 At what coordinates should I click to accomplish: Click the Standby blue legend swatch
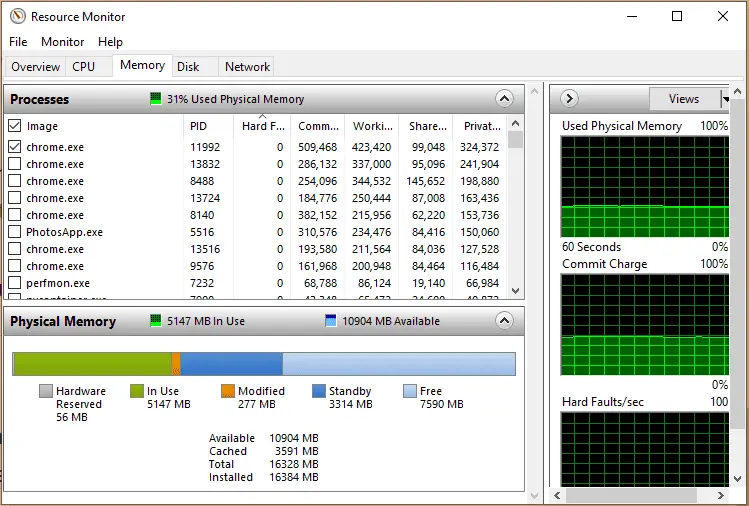319,391
